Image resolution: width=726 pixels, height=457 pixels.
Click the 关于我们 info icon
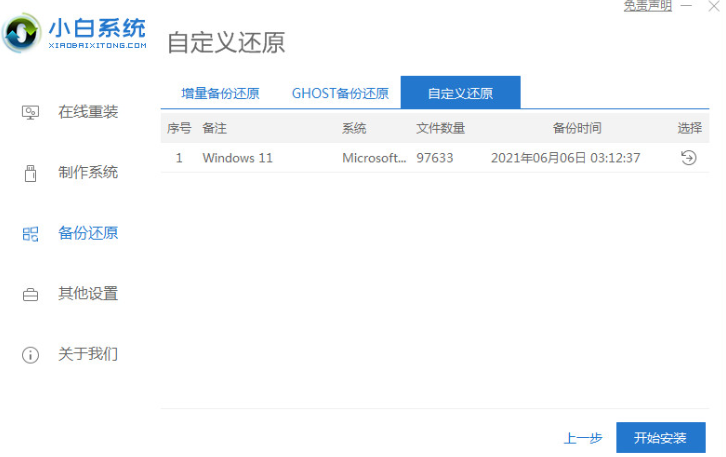click(x=31, y=355)
